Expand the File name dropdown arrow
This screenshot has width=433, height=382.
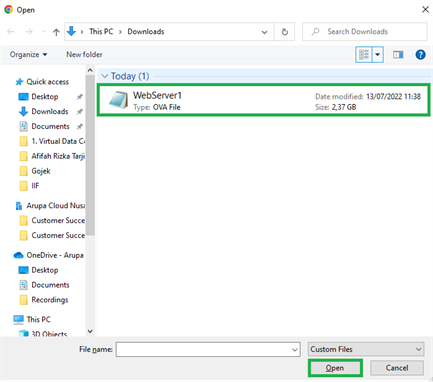point(295,350)
